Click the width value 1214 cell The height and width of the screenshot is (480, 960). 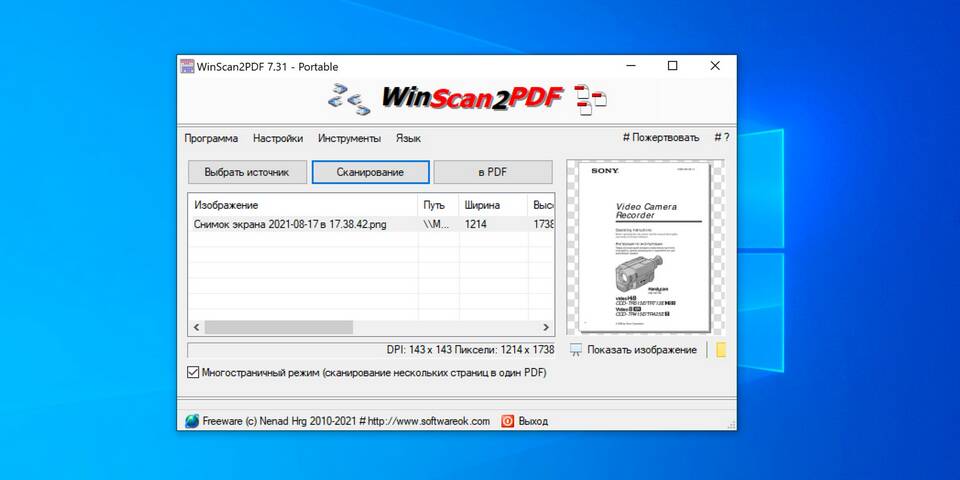coord(476,224)
